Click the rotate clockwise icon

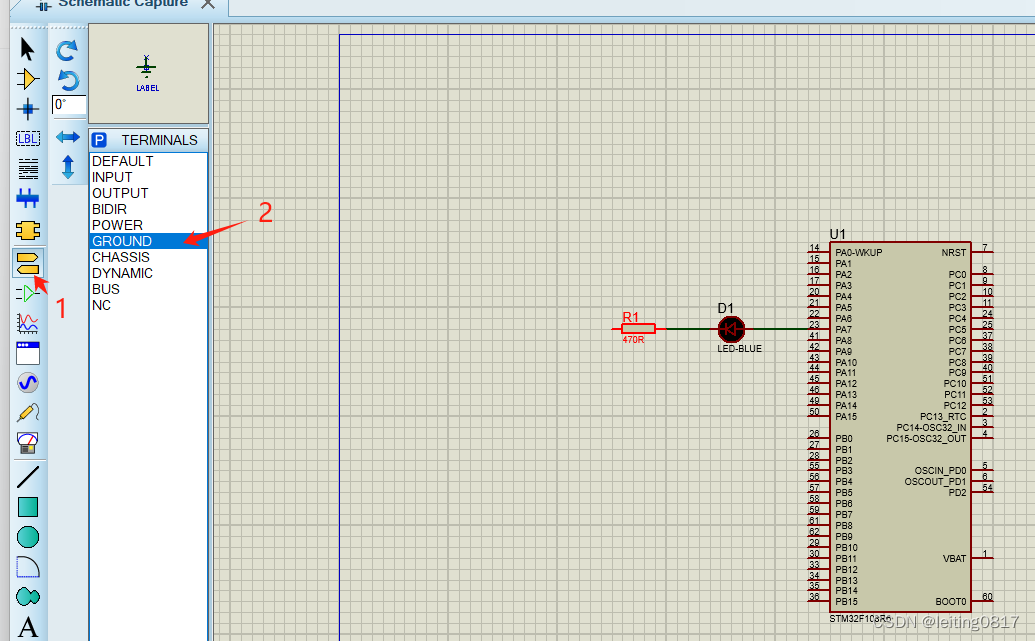[67, 50]
